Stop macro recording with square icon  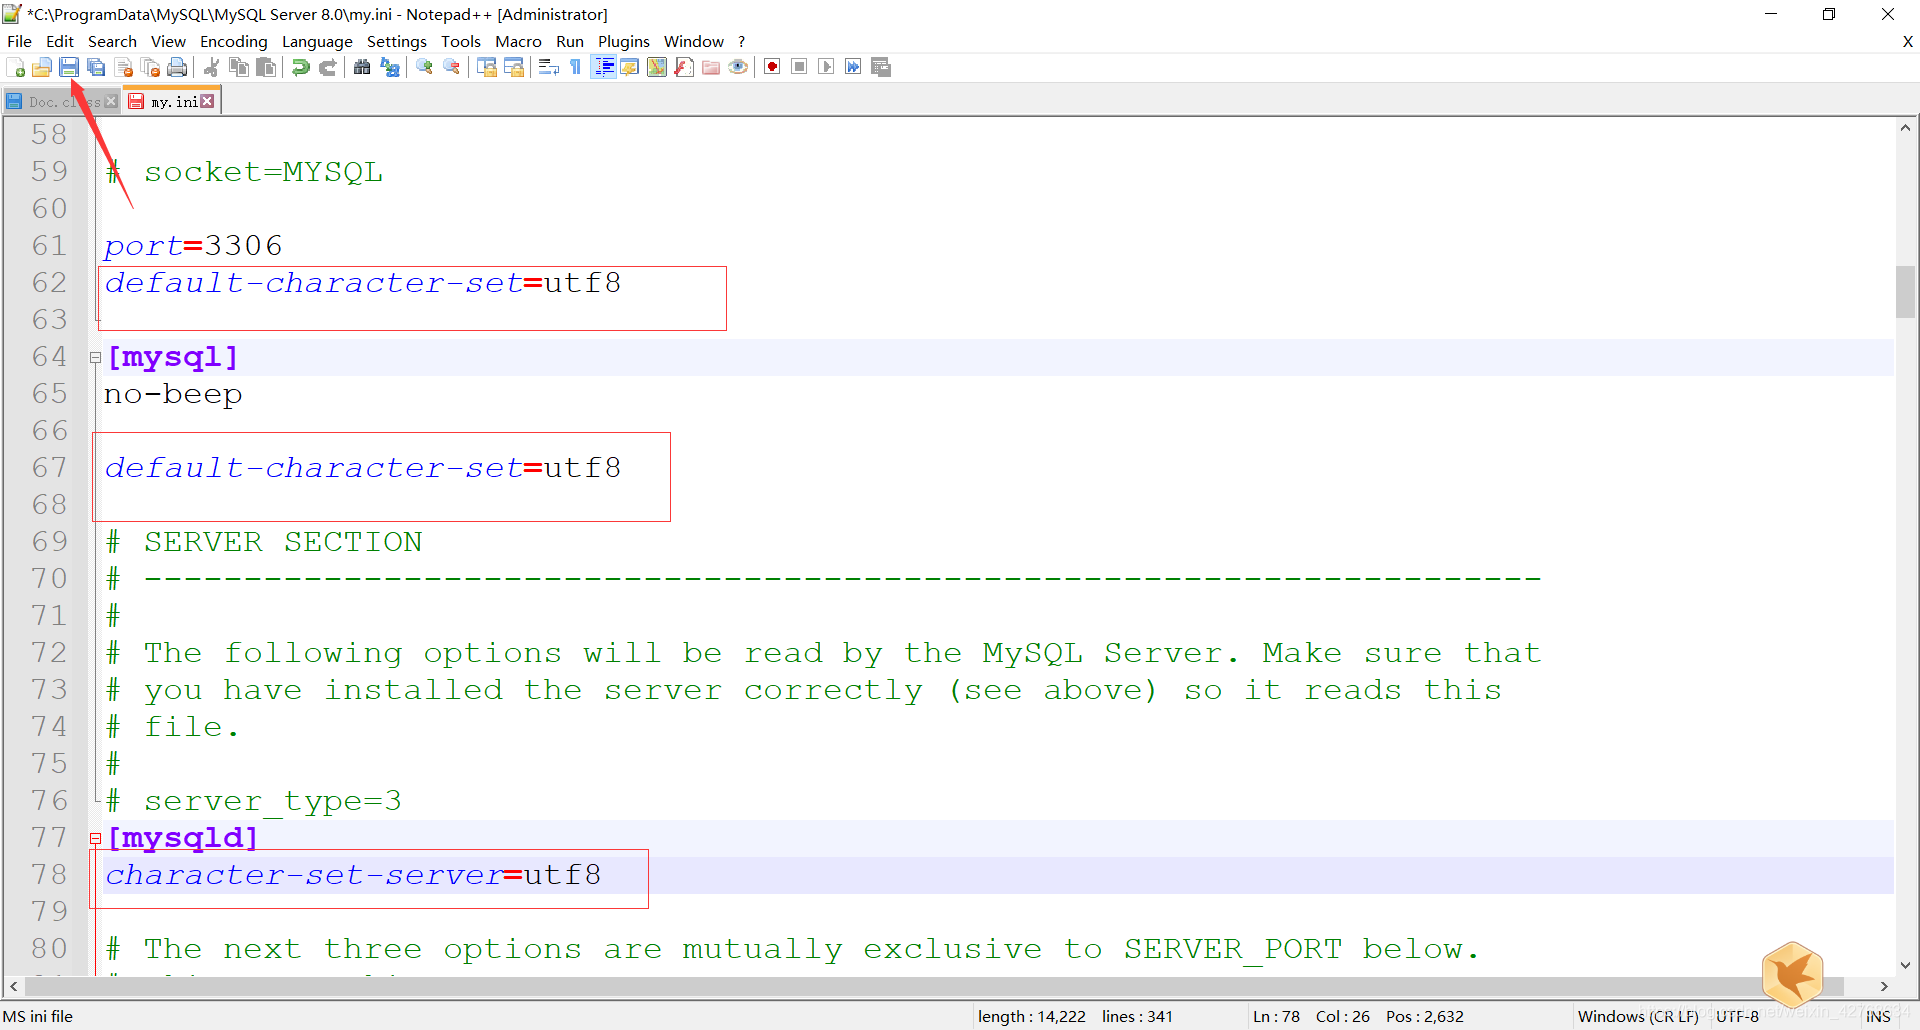(x=799, y=67)
